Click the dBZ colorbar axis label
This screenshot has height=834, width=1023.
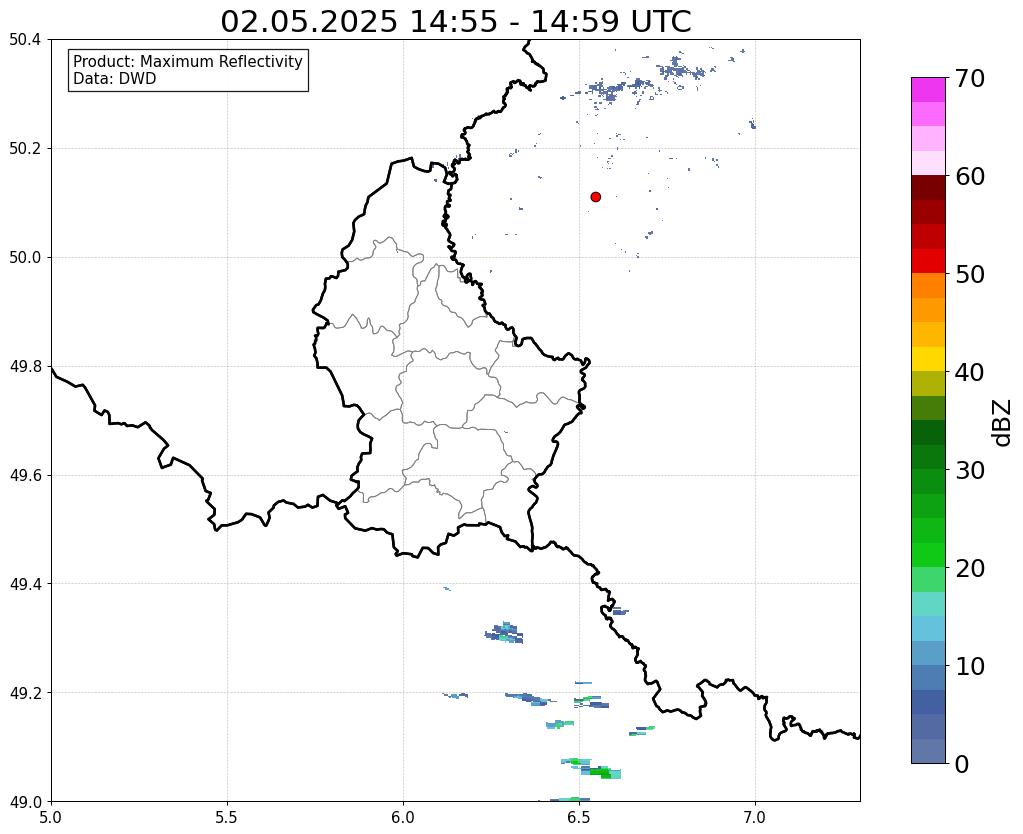click(1003, 422)
